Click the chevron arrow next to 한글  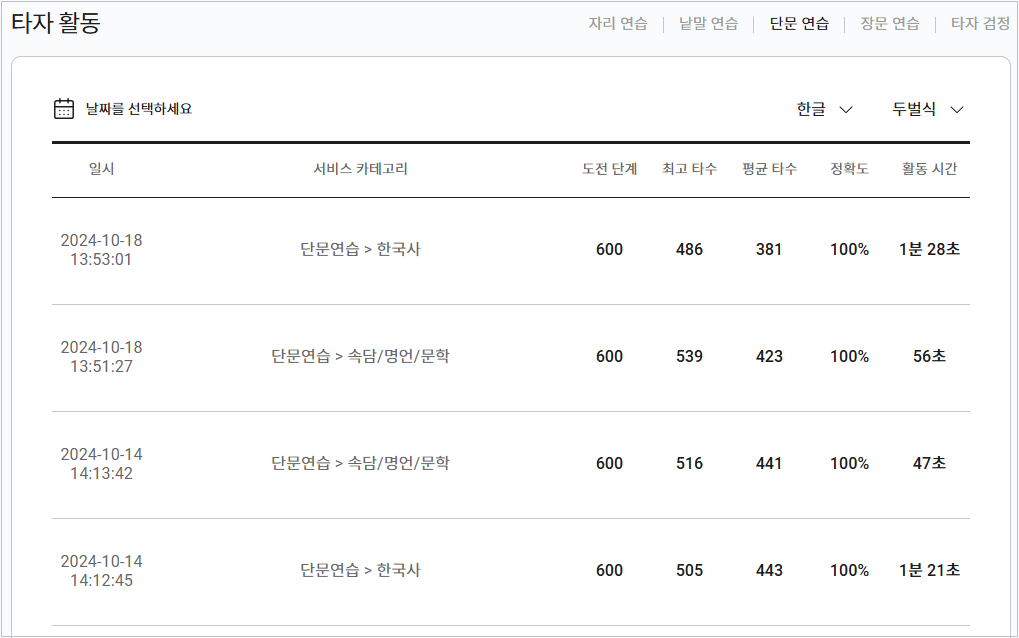(x=845, y=110)
